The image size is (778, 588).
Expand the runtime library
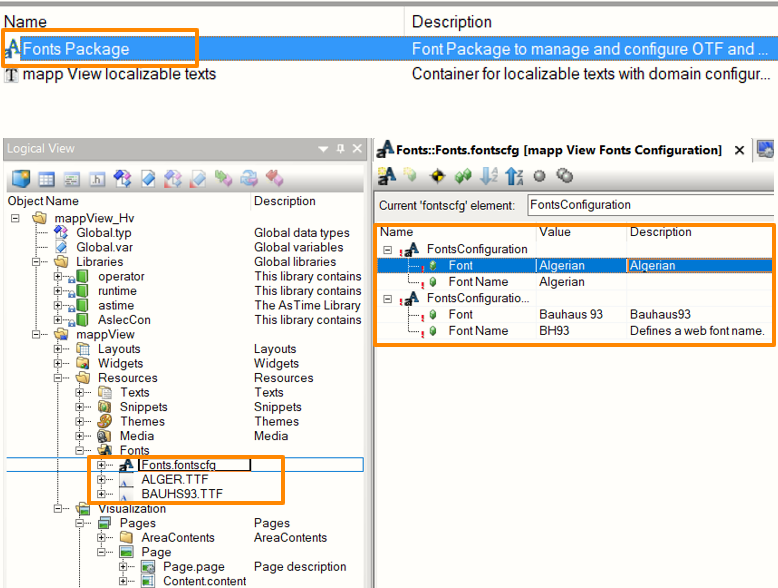point(58,291)
